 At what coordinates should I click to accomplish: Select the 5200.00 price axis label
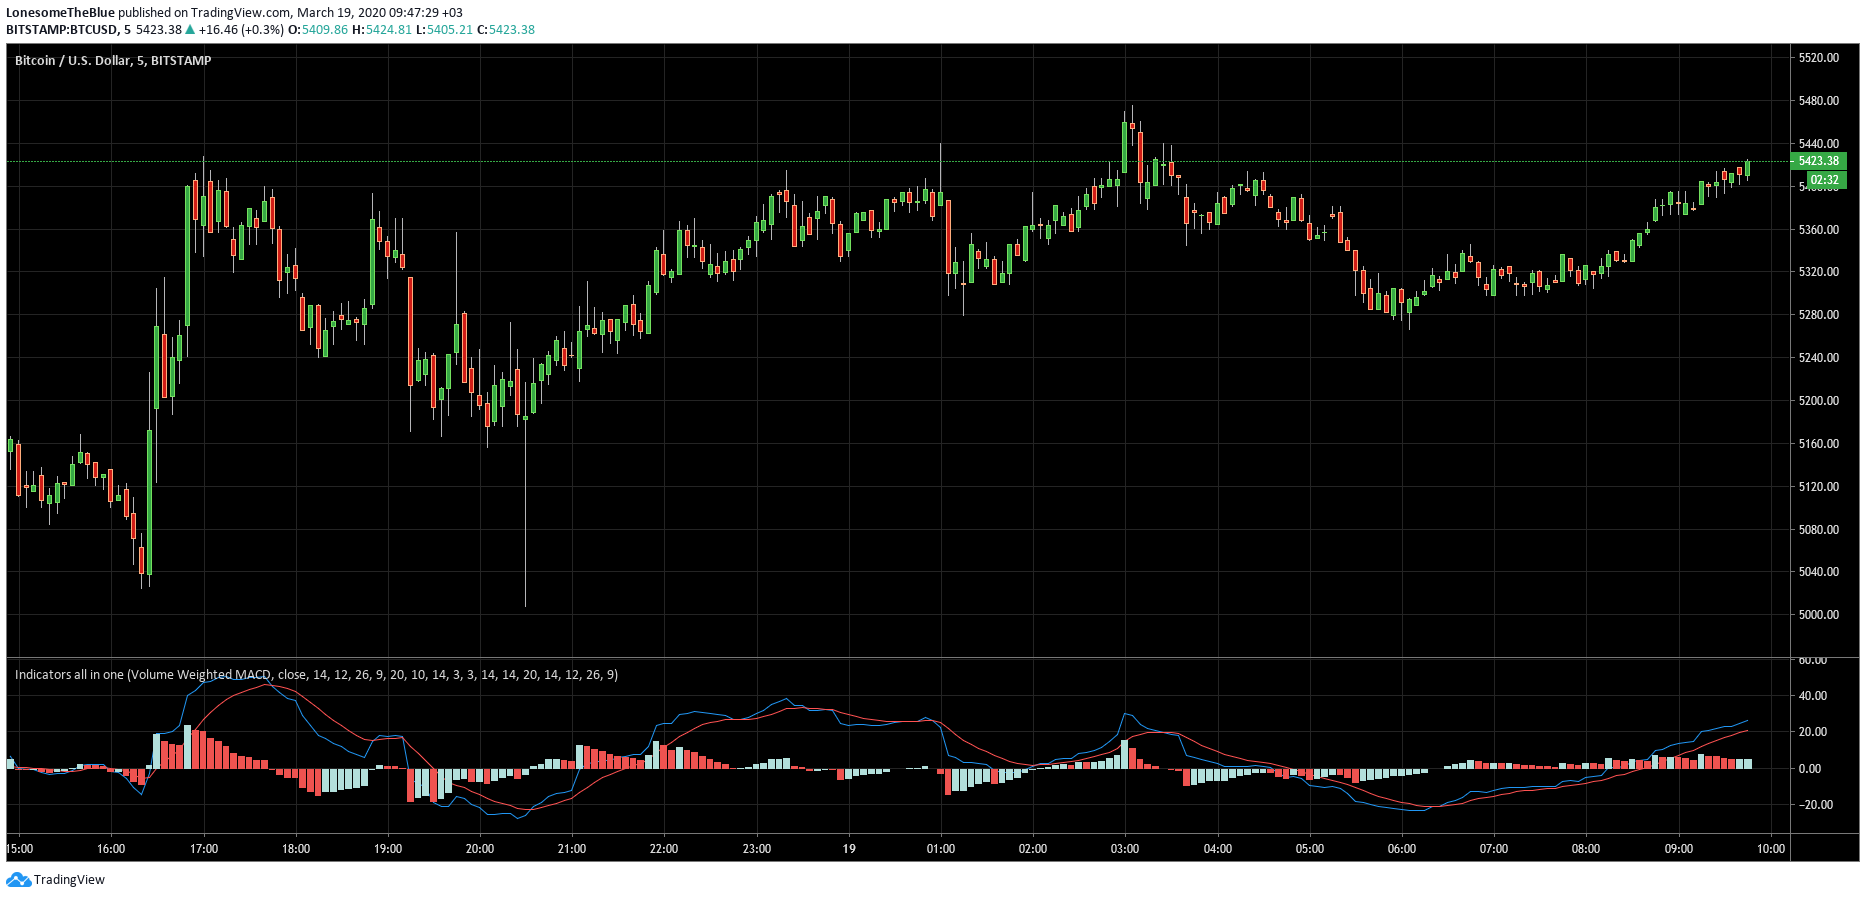click(x=1818, y=401)
